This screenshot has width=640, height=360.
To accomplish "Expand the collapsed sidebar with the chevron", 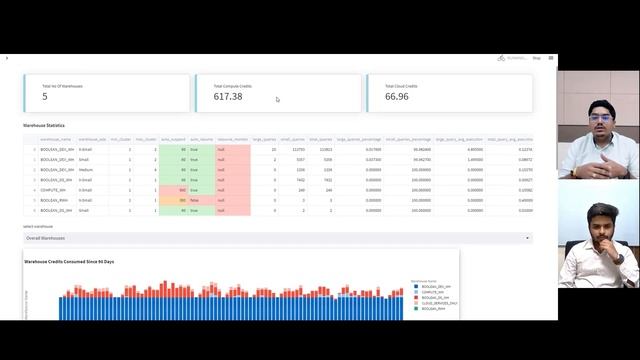I will coord(7,58).
